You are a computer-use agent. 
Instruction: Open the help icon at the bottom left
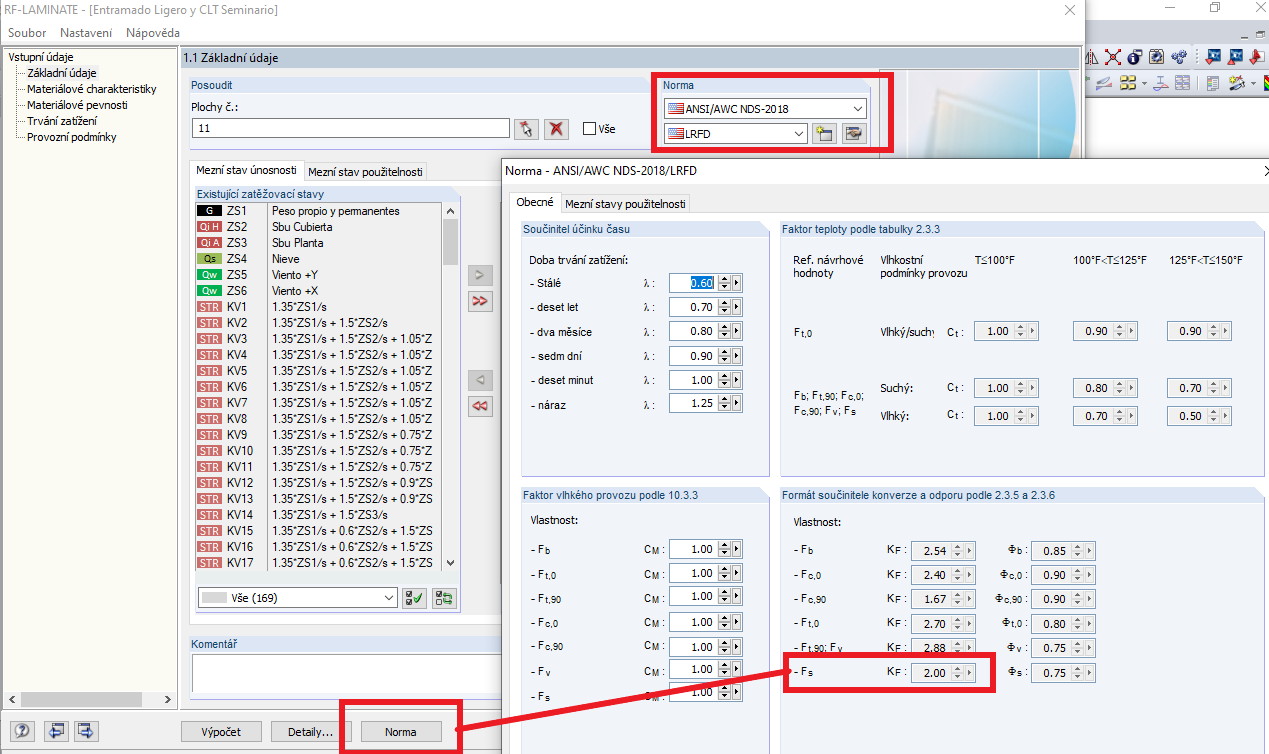tap(24, 730)
